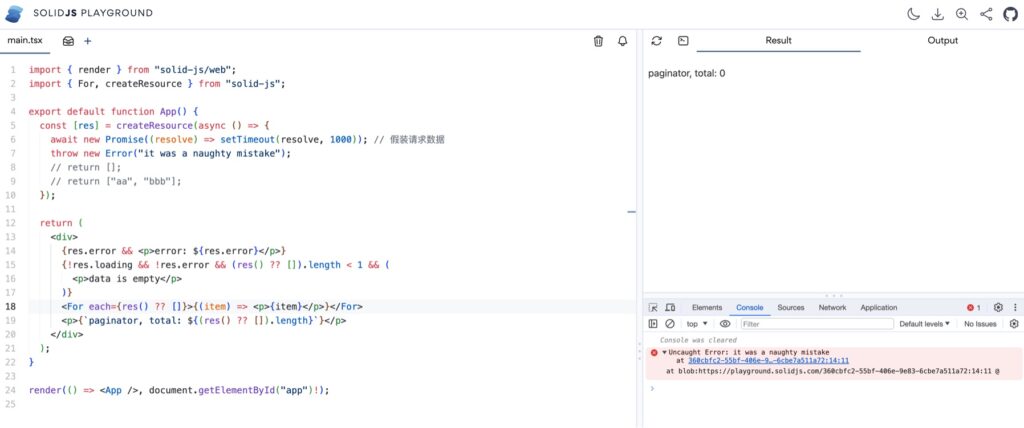Toggle the console live expression eye icon
The width and height of the screenshot is (1024, 428).
(725, 324)
